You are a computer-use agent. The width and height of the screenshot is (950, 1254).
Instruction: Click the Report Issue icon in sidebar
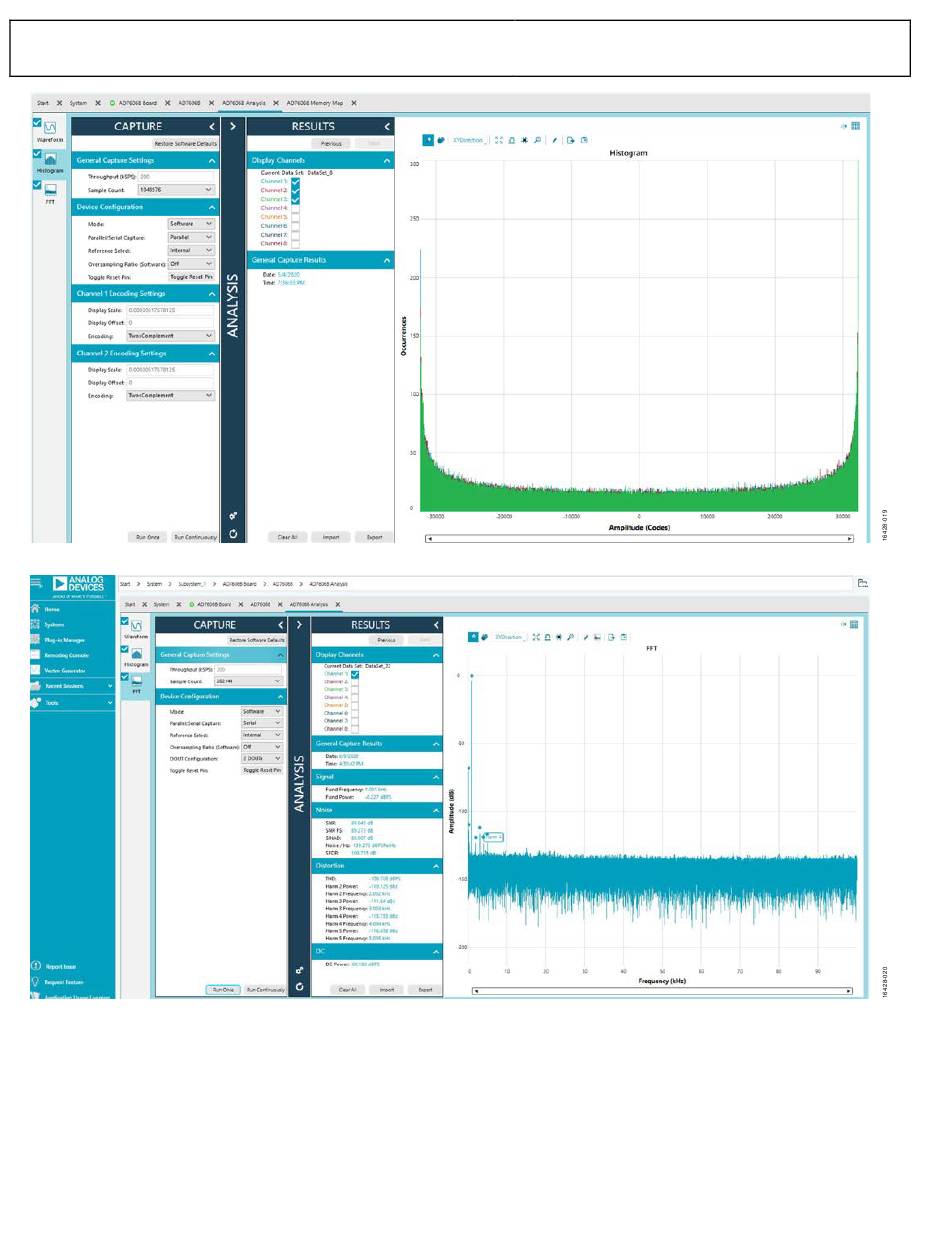click(x=36, y=966)
